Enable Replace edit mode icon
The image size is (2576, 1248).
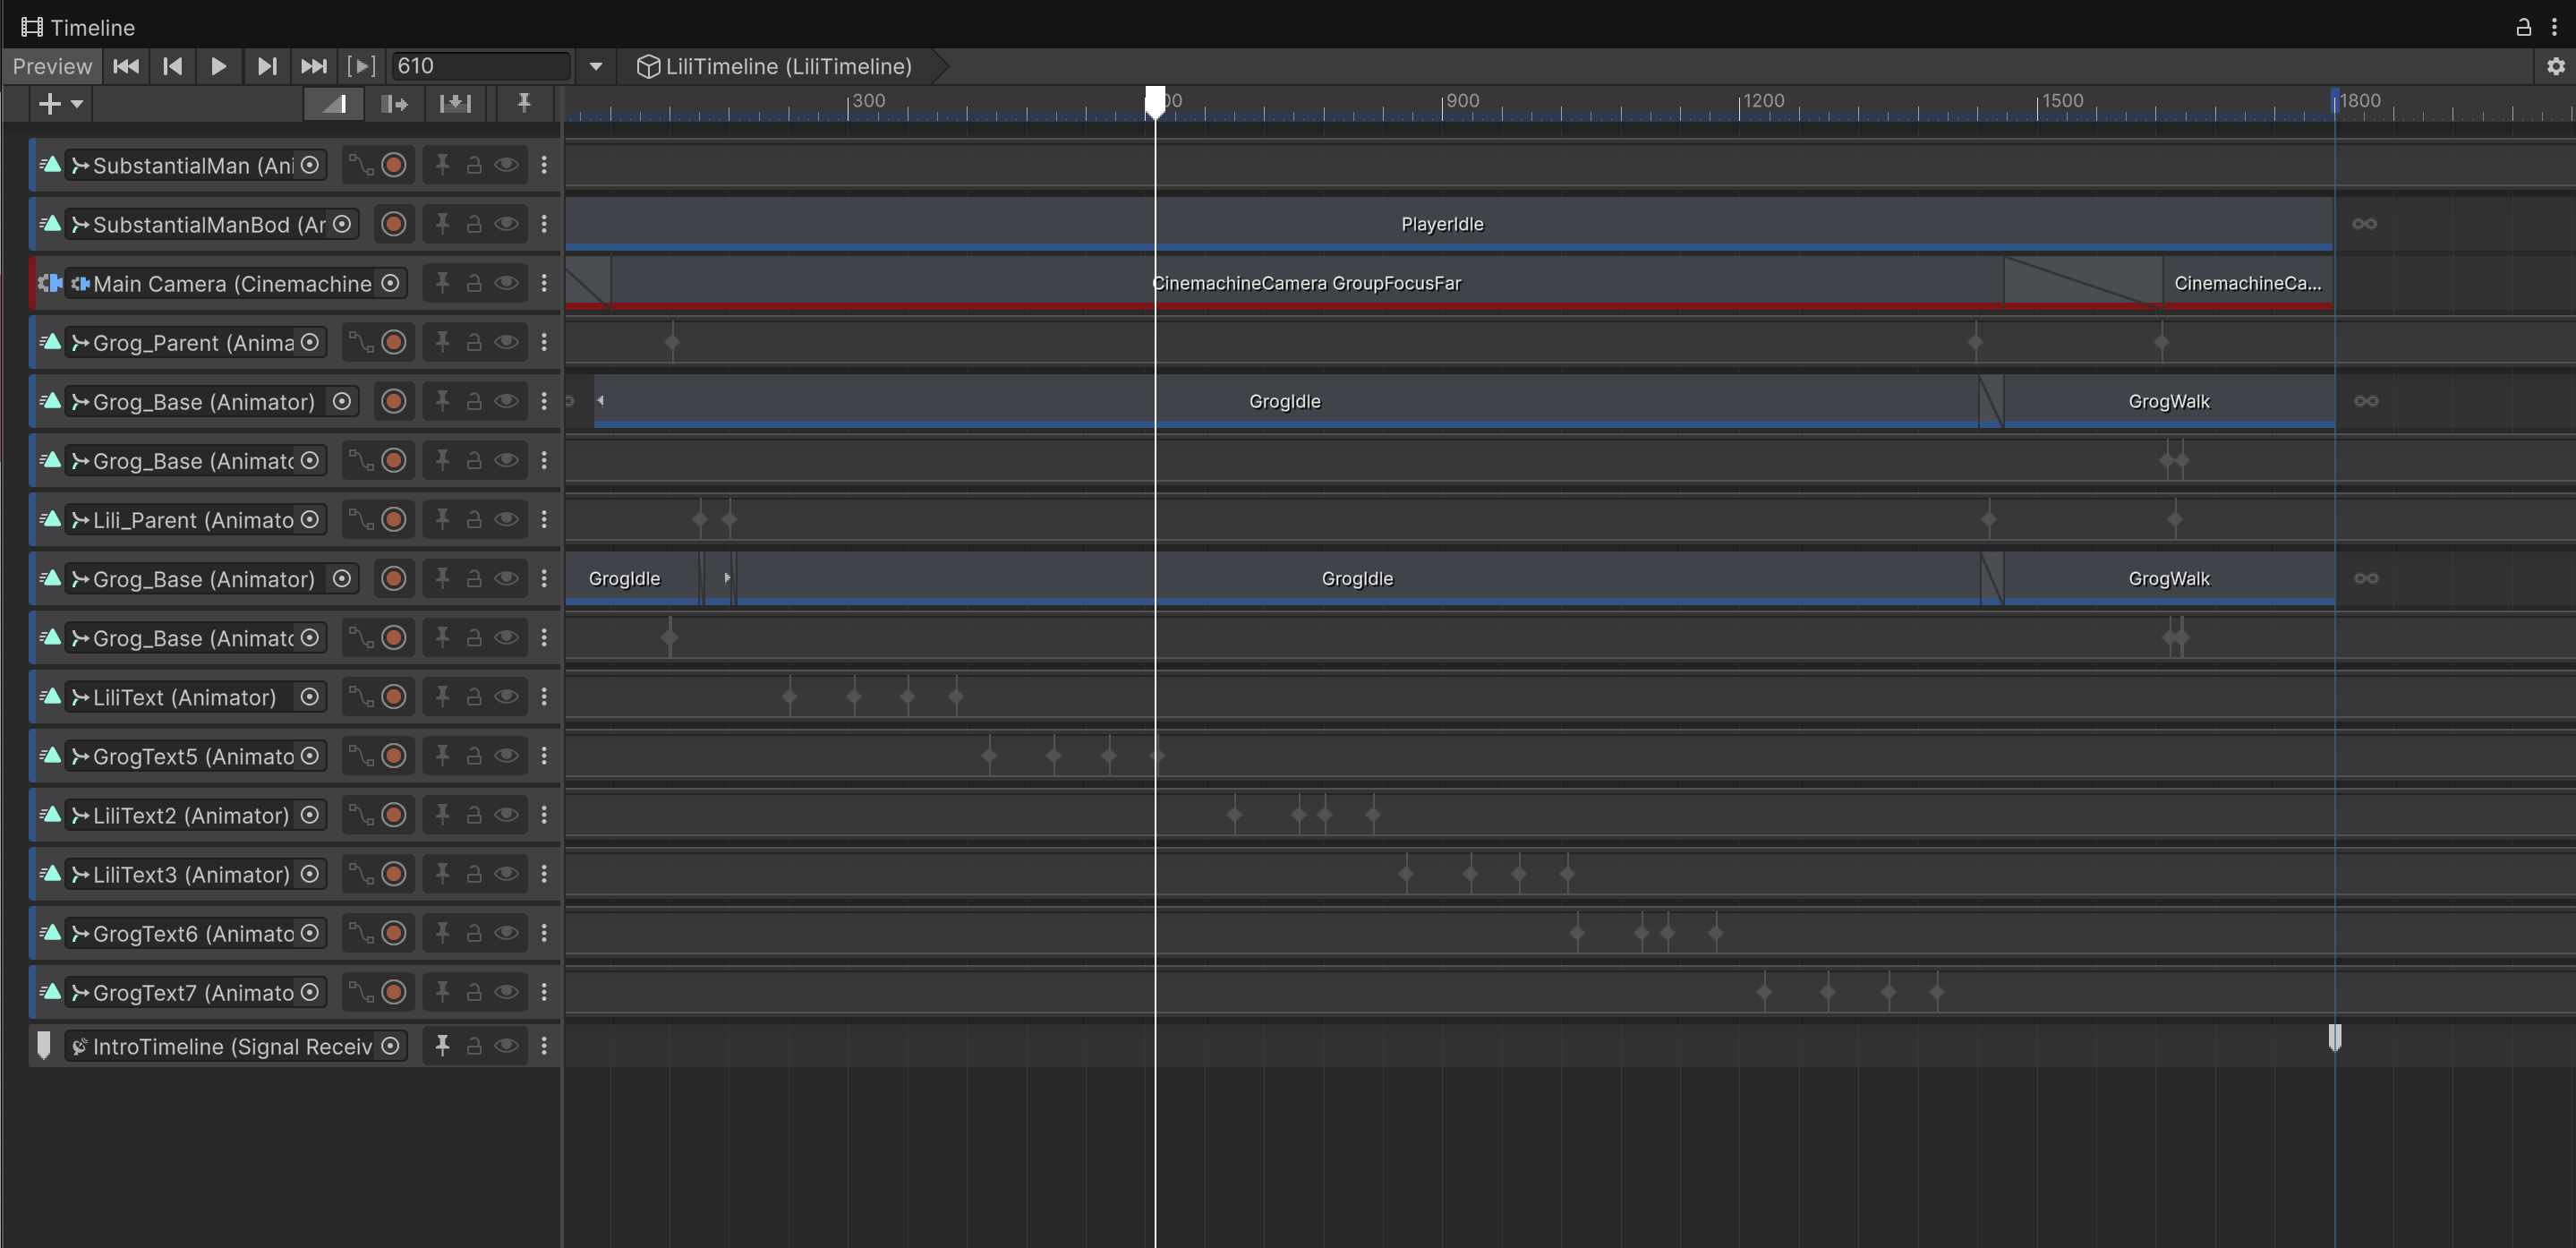(x=455, y=103)
